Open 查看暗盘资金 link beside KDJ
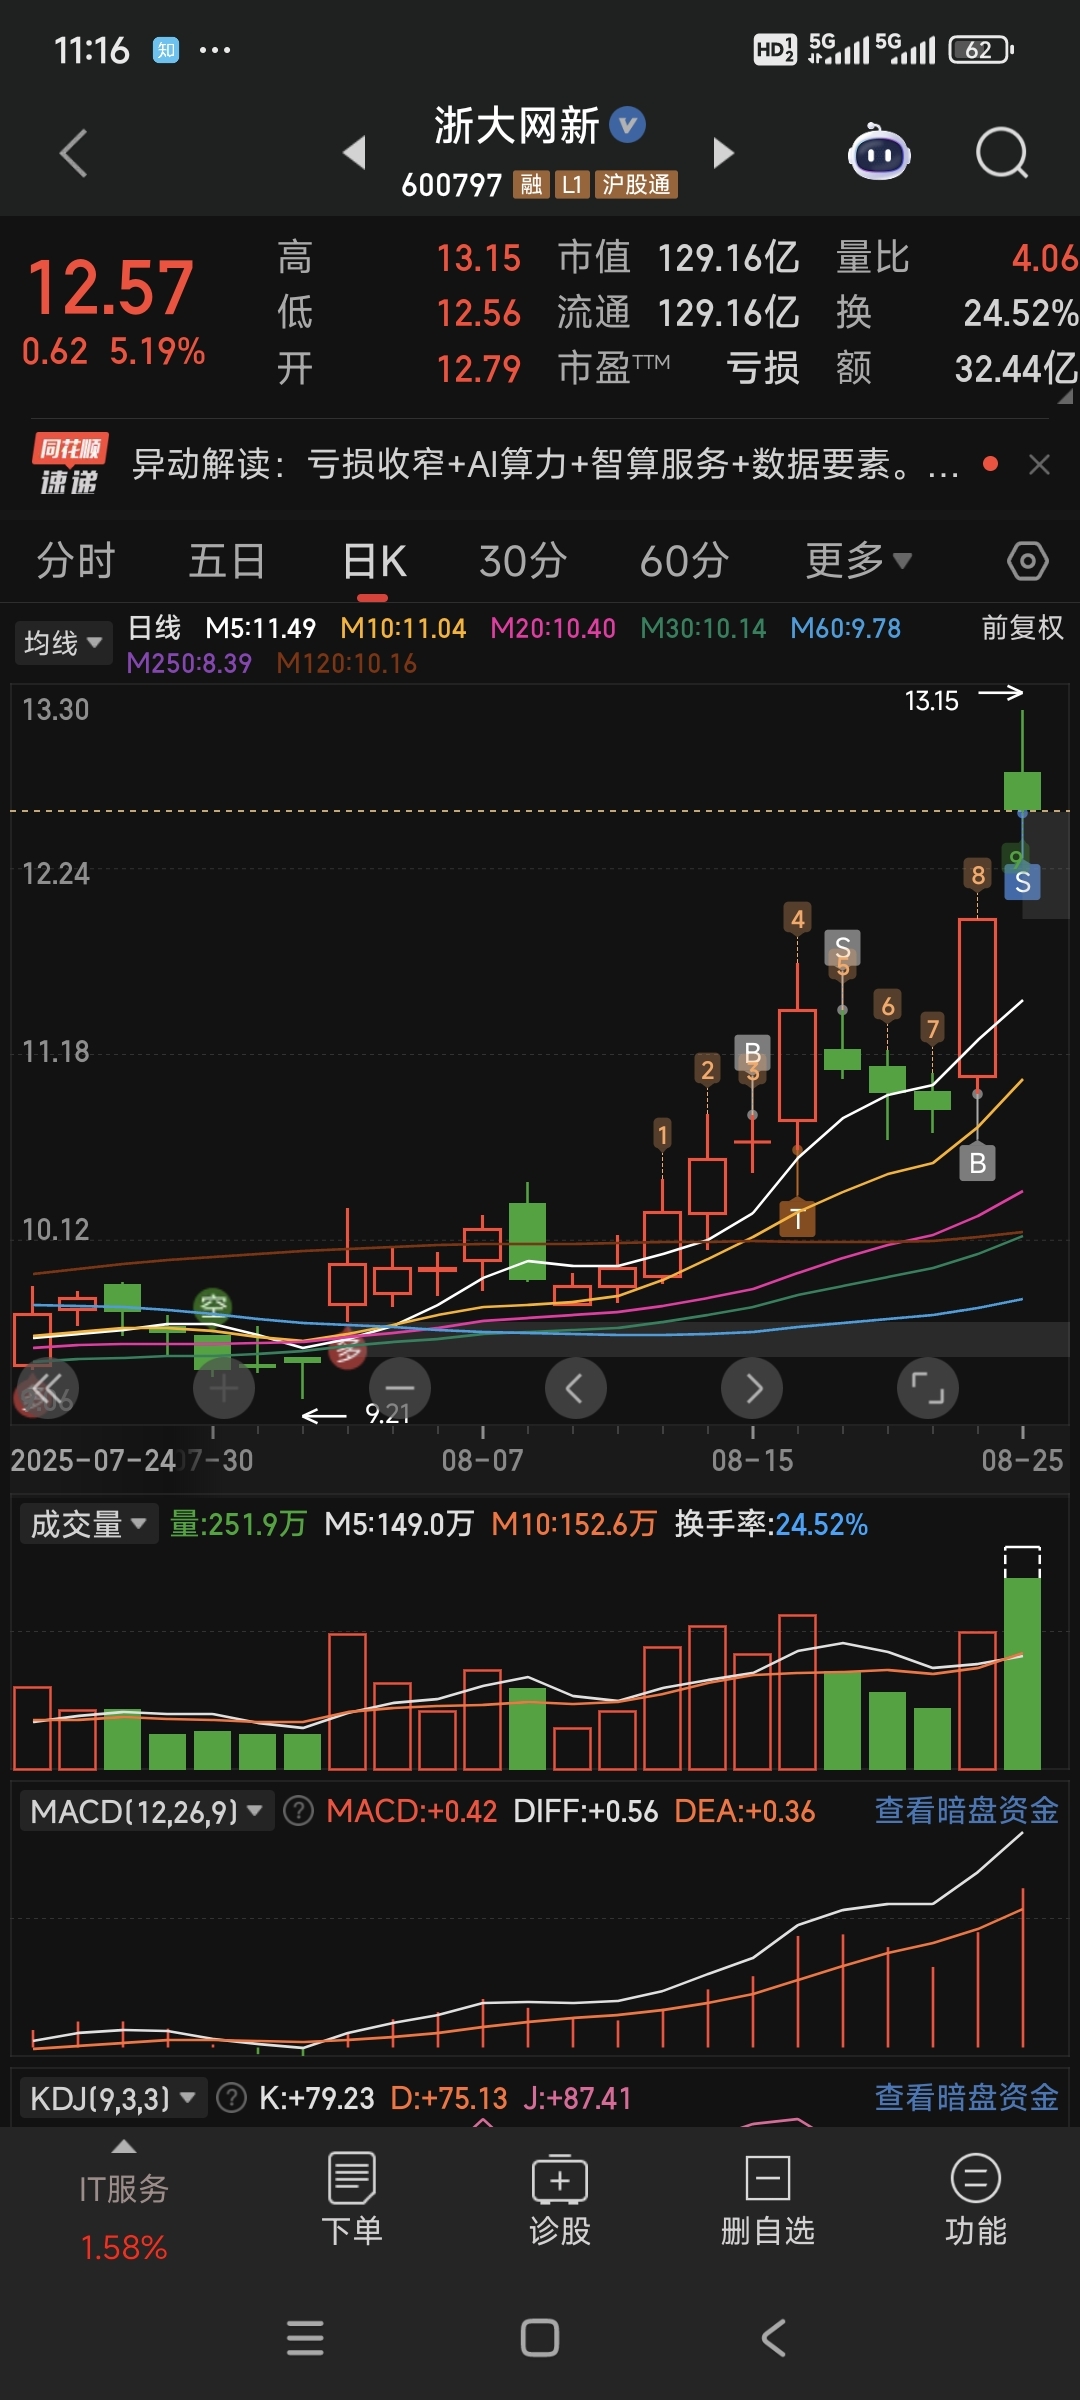Screen dimensions: 1080x2400 click(966, 2097)
